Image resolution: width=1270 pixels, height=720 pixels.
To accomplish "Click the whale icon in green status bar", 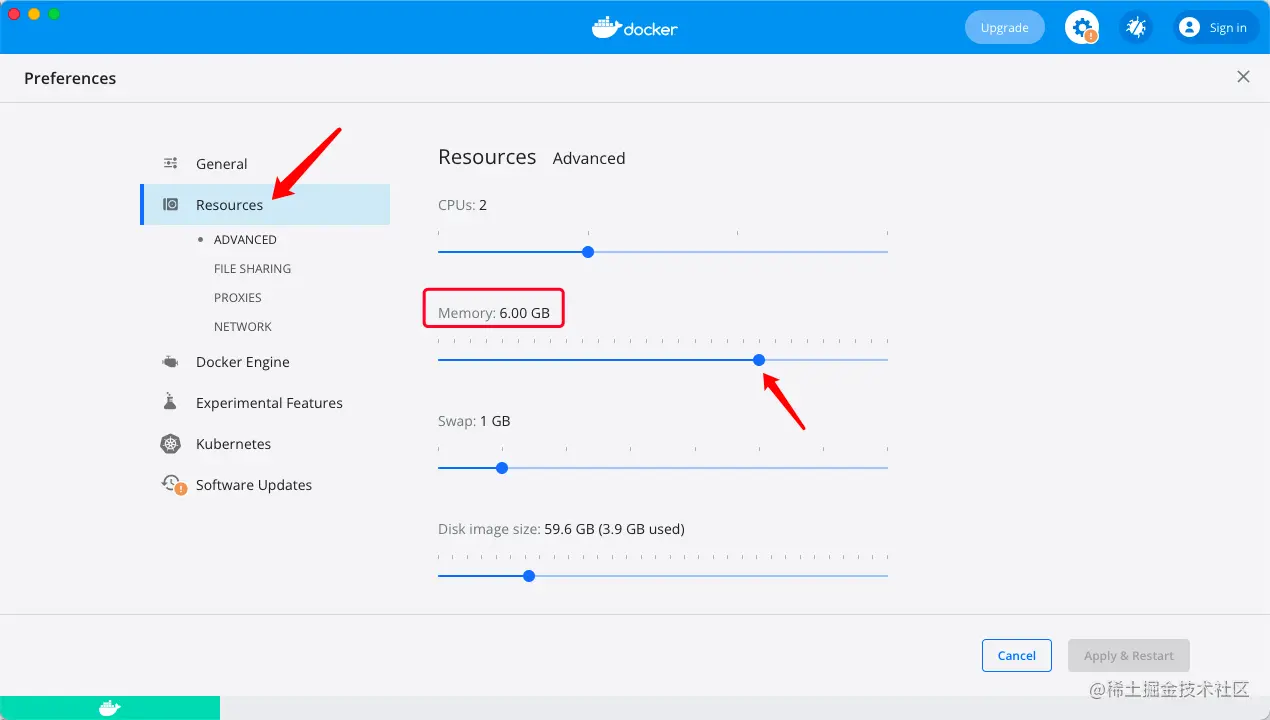I will [110, 708].
